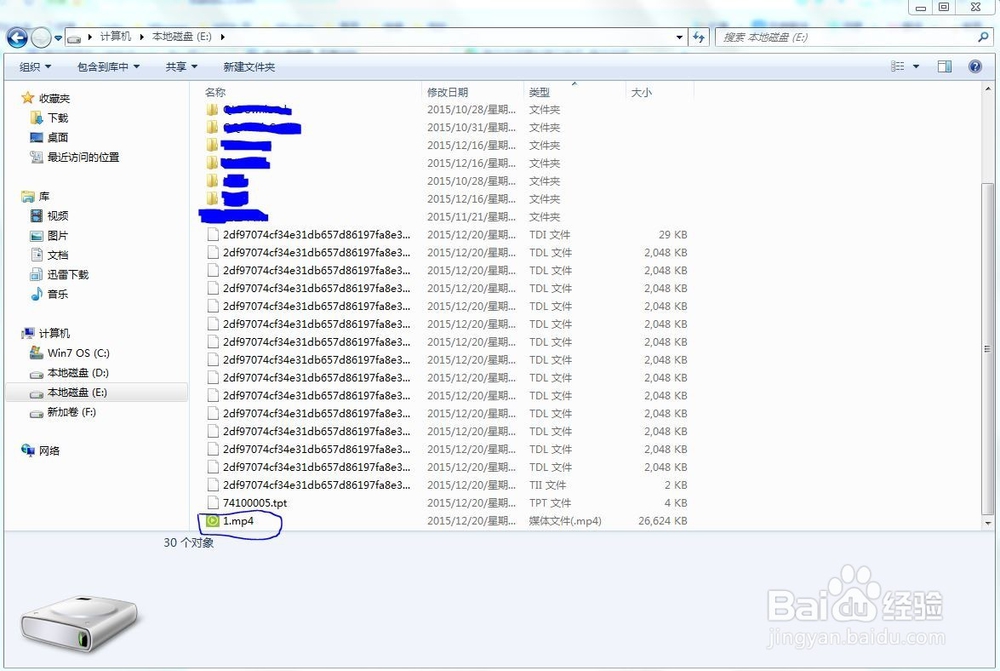
Task: Click 新建文件夹 button
Action: tap(249, 67)
